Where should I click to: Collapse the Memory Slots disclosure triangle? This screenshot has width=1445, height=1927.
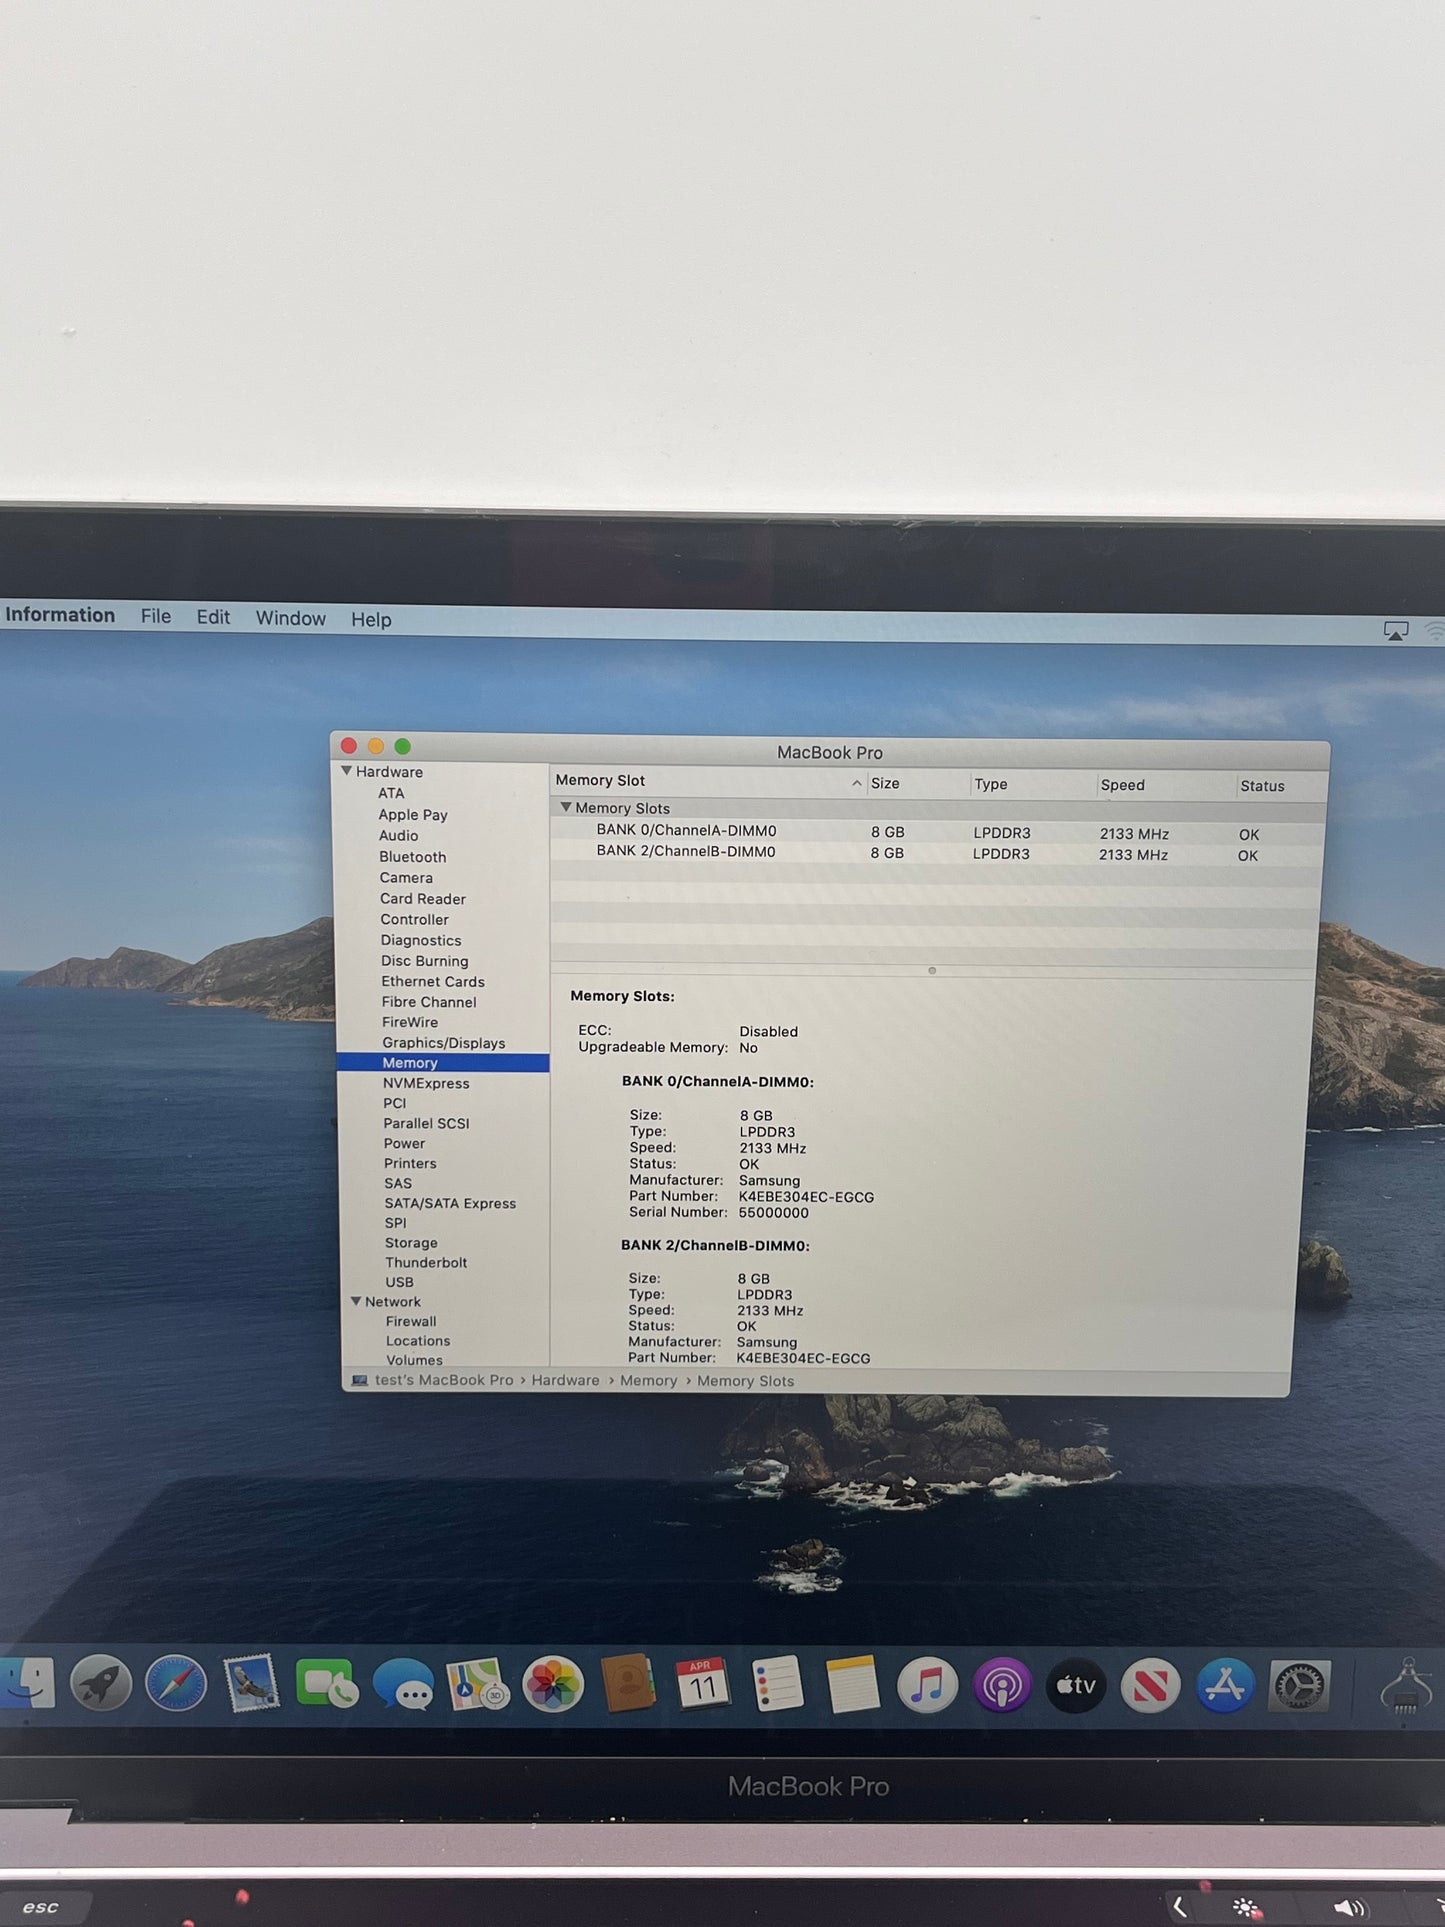pos(566,807)
